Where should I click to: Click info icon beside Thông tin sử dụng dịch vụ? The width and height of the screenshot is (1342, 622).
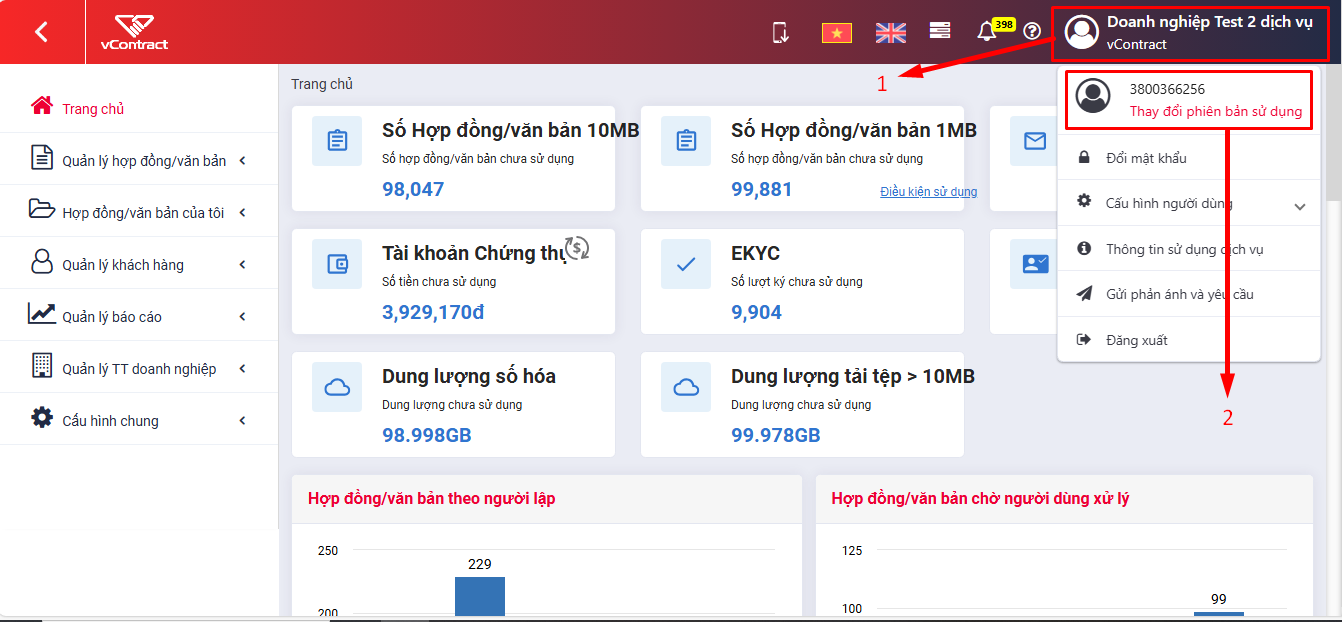tap(1083, 248)
